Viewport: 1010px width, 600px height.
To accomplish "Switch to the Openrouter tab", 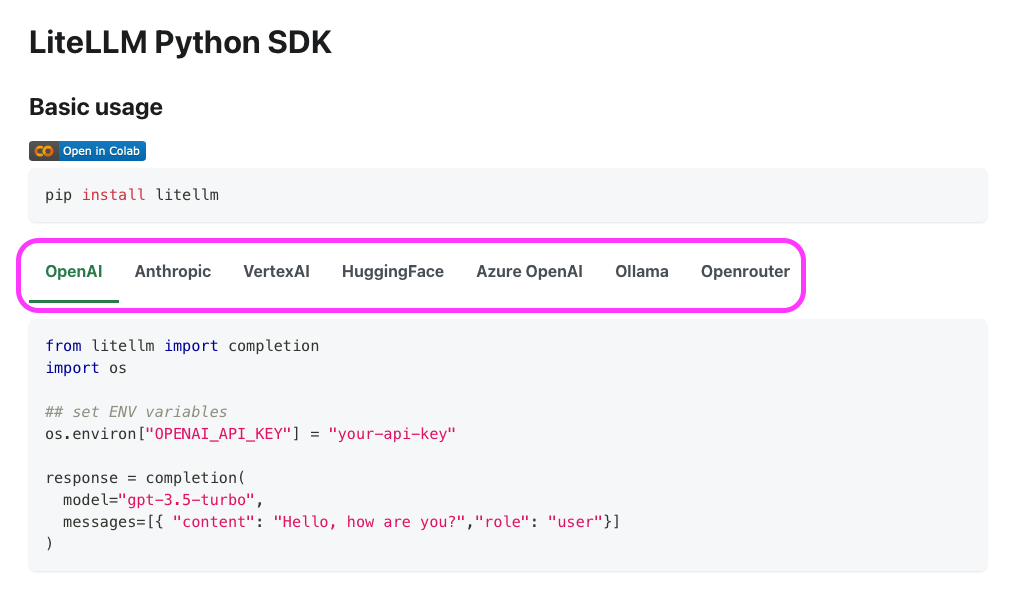I will click(745, 271).
